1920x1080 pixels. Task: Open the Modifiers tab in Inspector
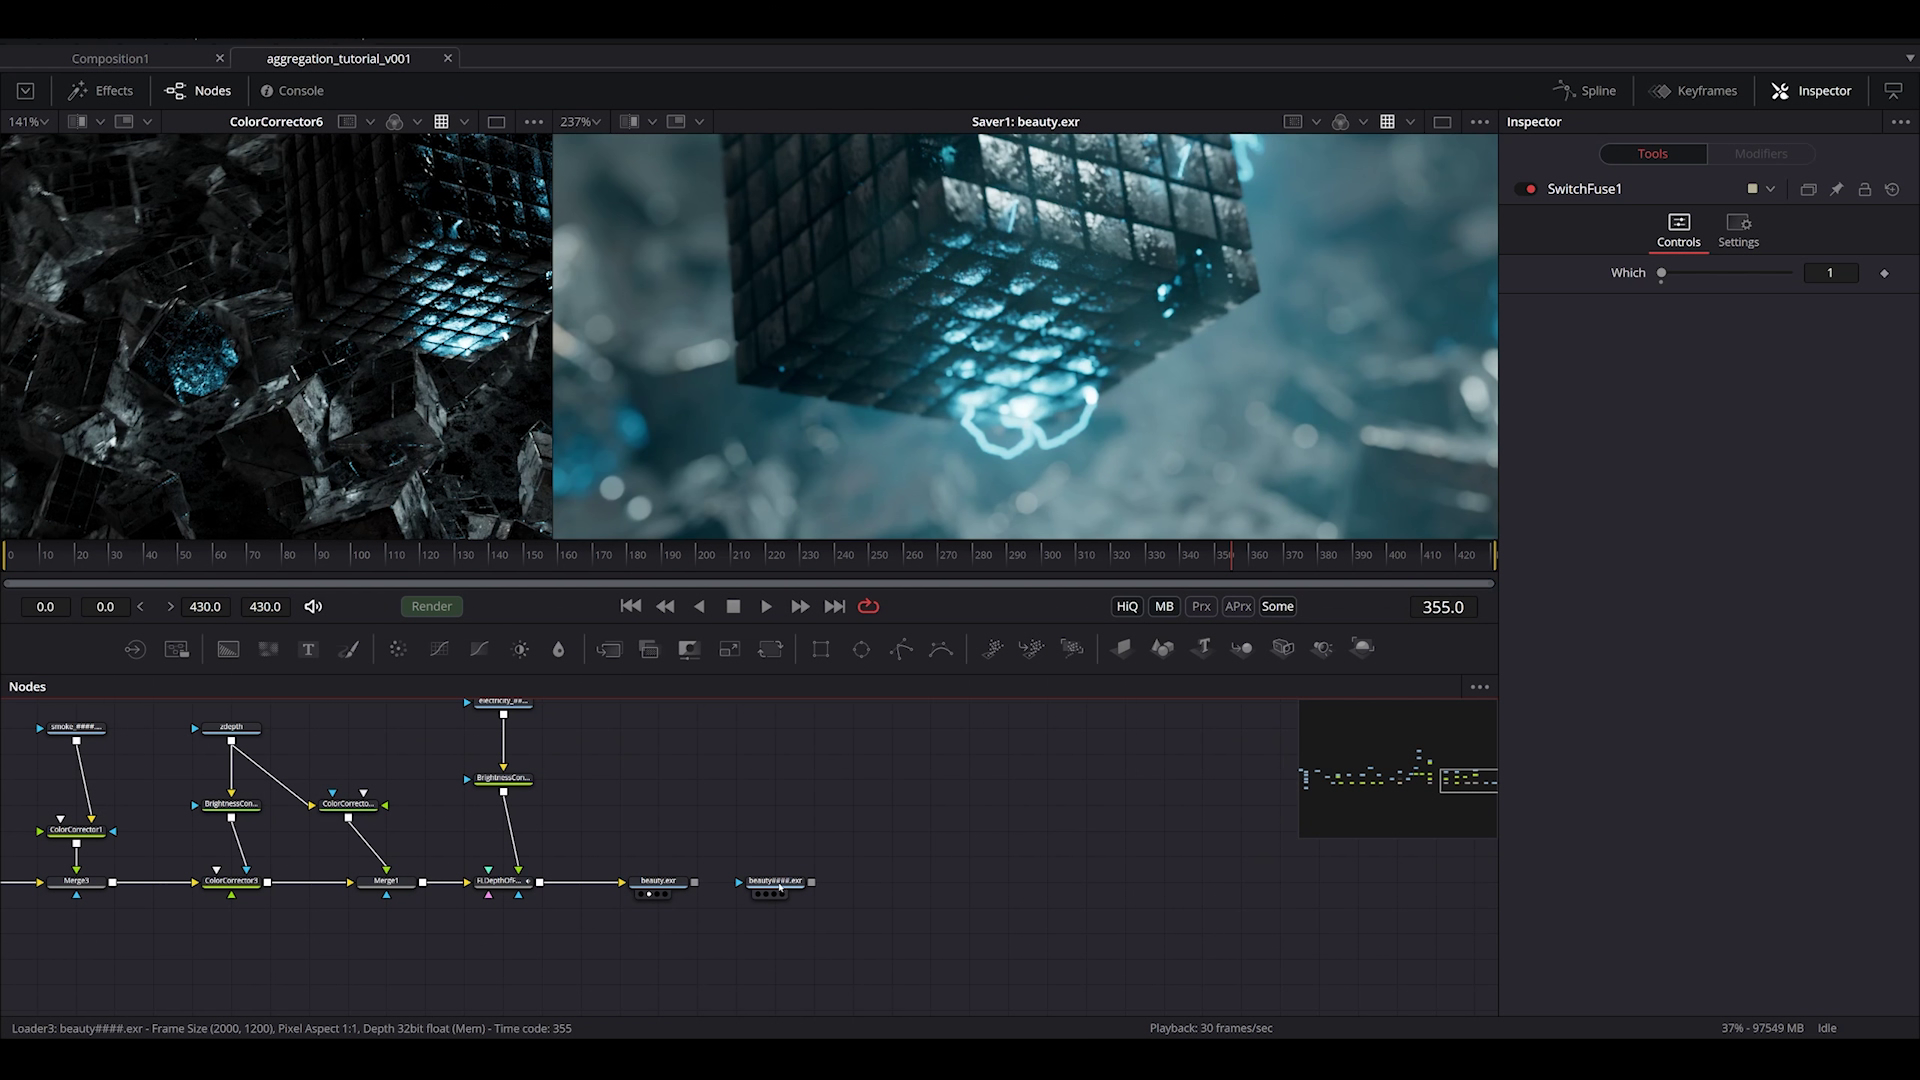(1760, 153)
